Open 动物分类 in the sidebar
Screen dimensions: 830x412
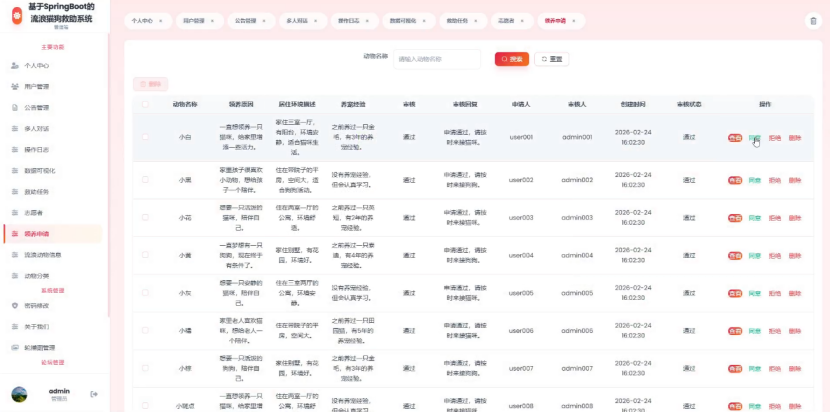click(52, 276)
